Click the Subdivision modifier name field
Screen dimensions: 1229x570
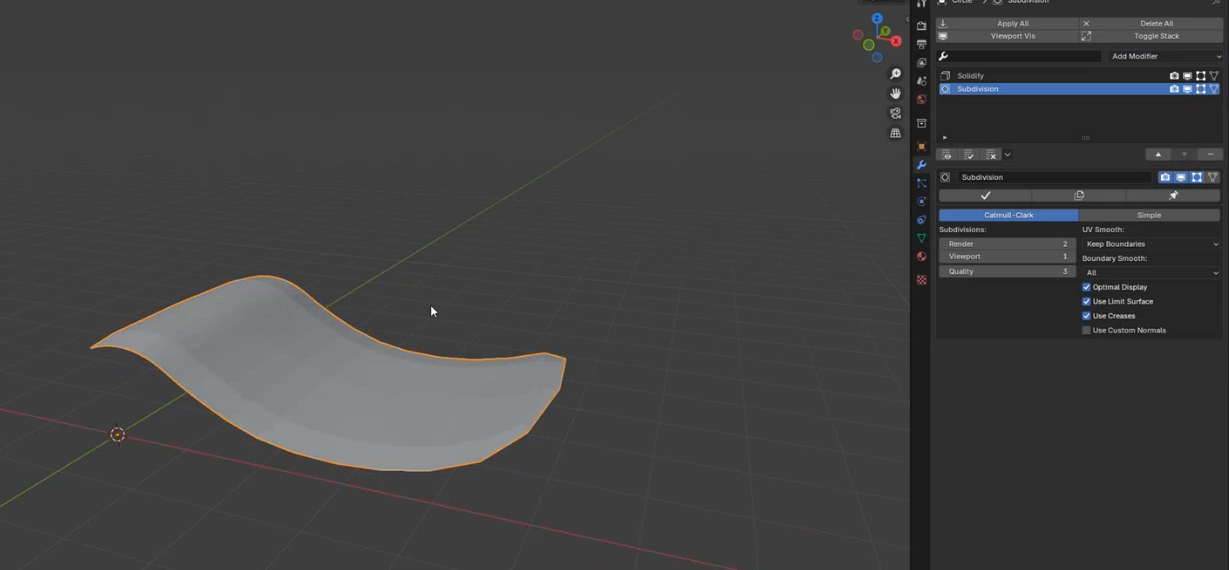1054,177
